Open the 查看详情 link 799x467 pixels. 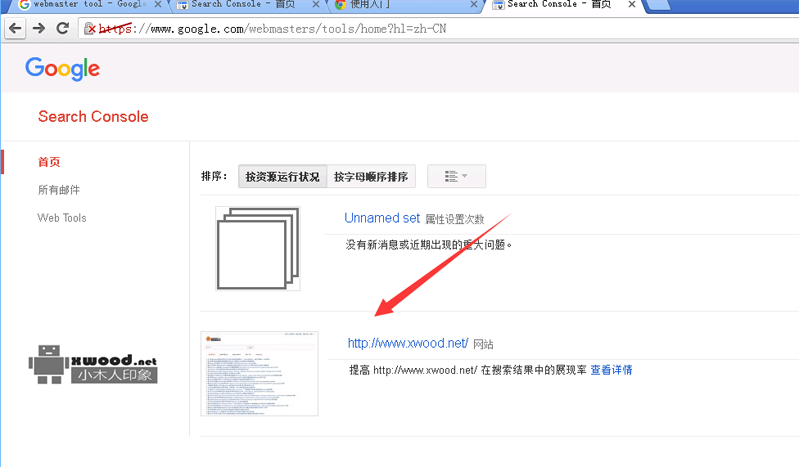(611, 370)
